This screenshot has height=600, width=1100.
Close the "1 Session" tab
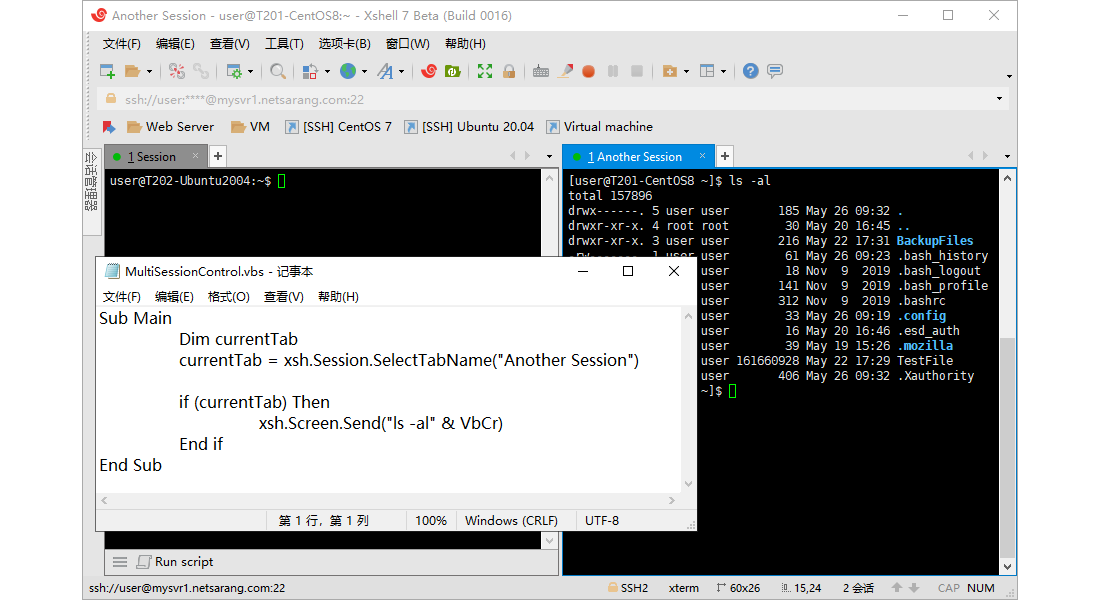pyautogui.click(x=196, y=156)
